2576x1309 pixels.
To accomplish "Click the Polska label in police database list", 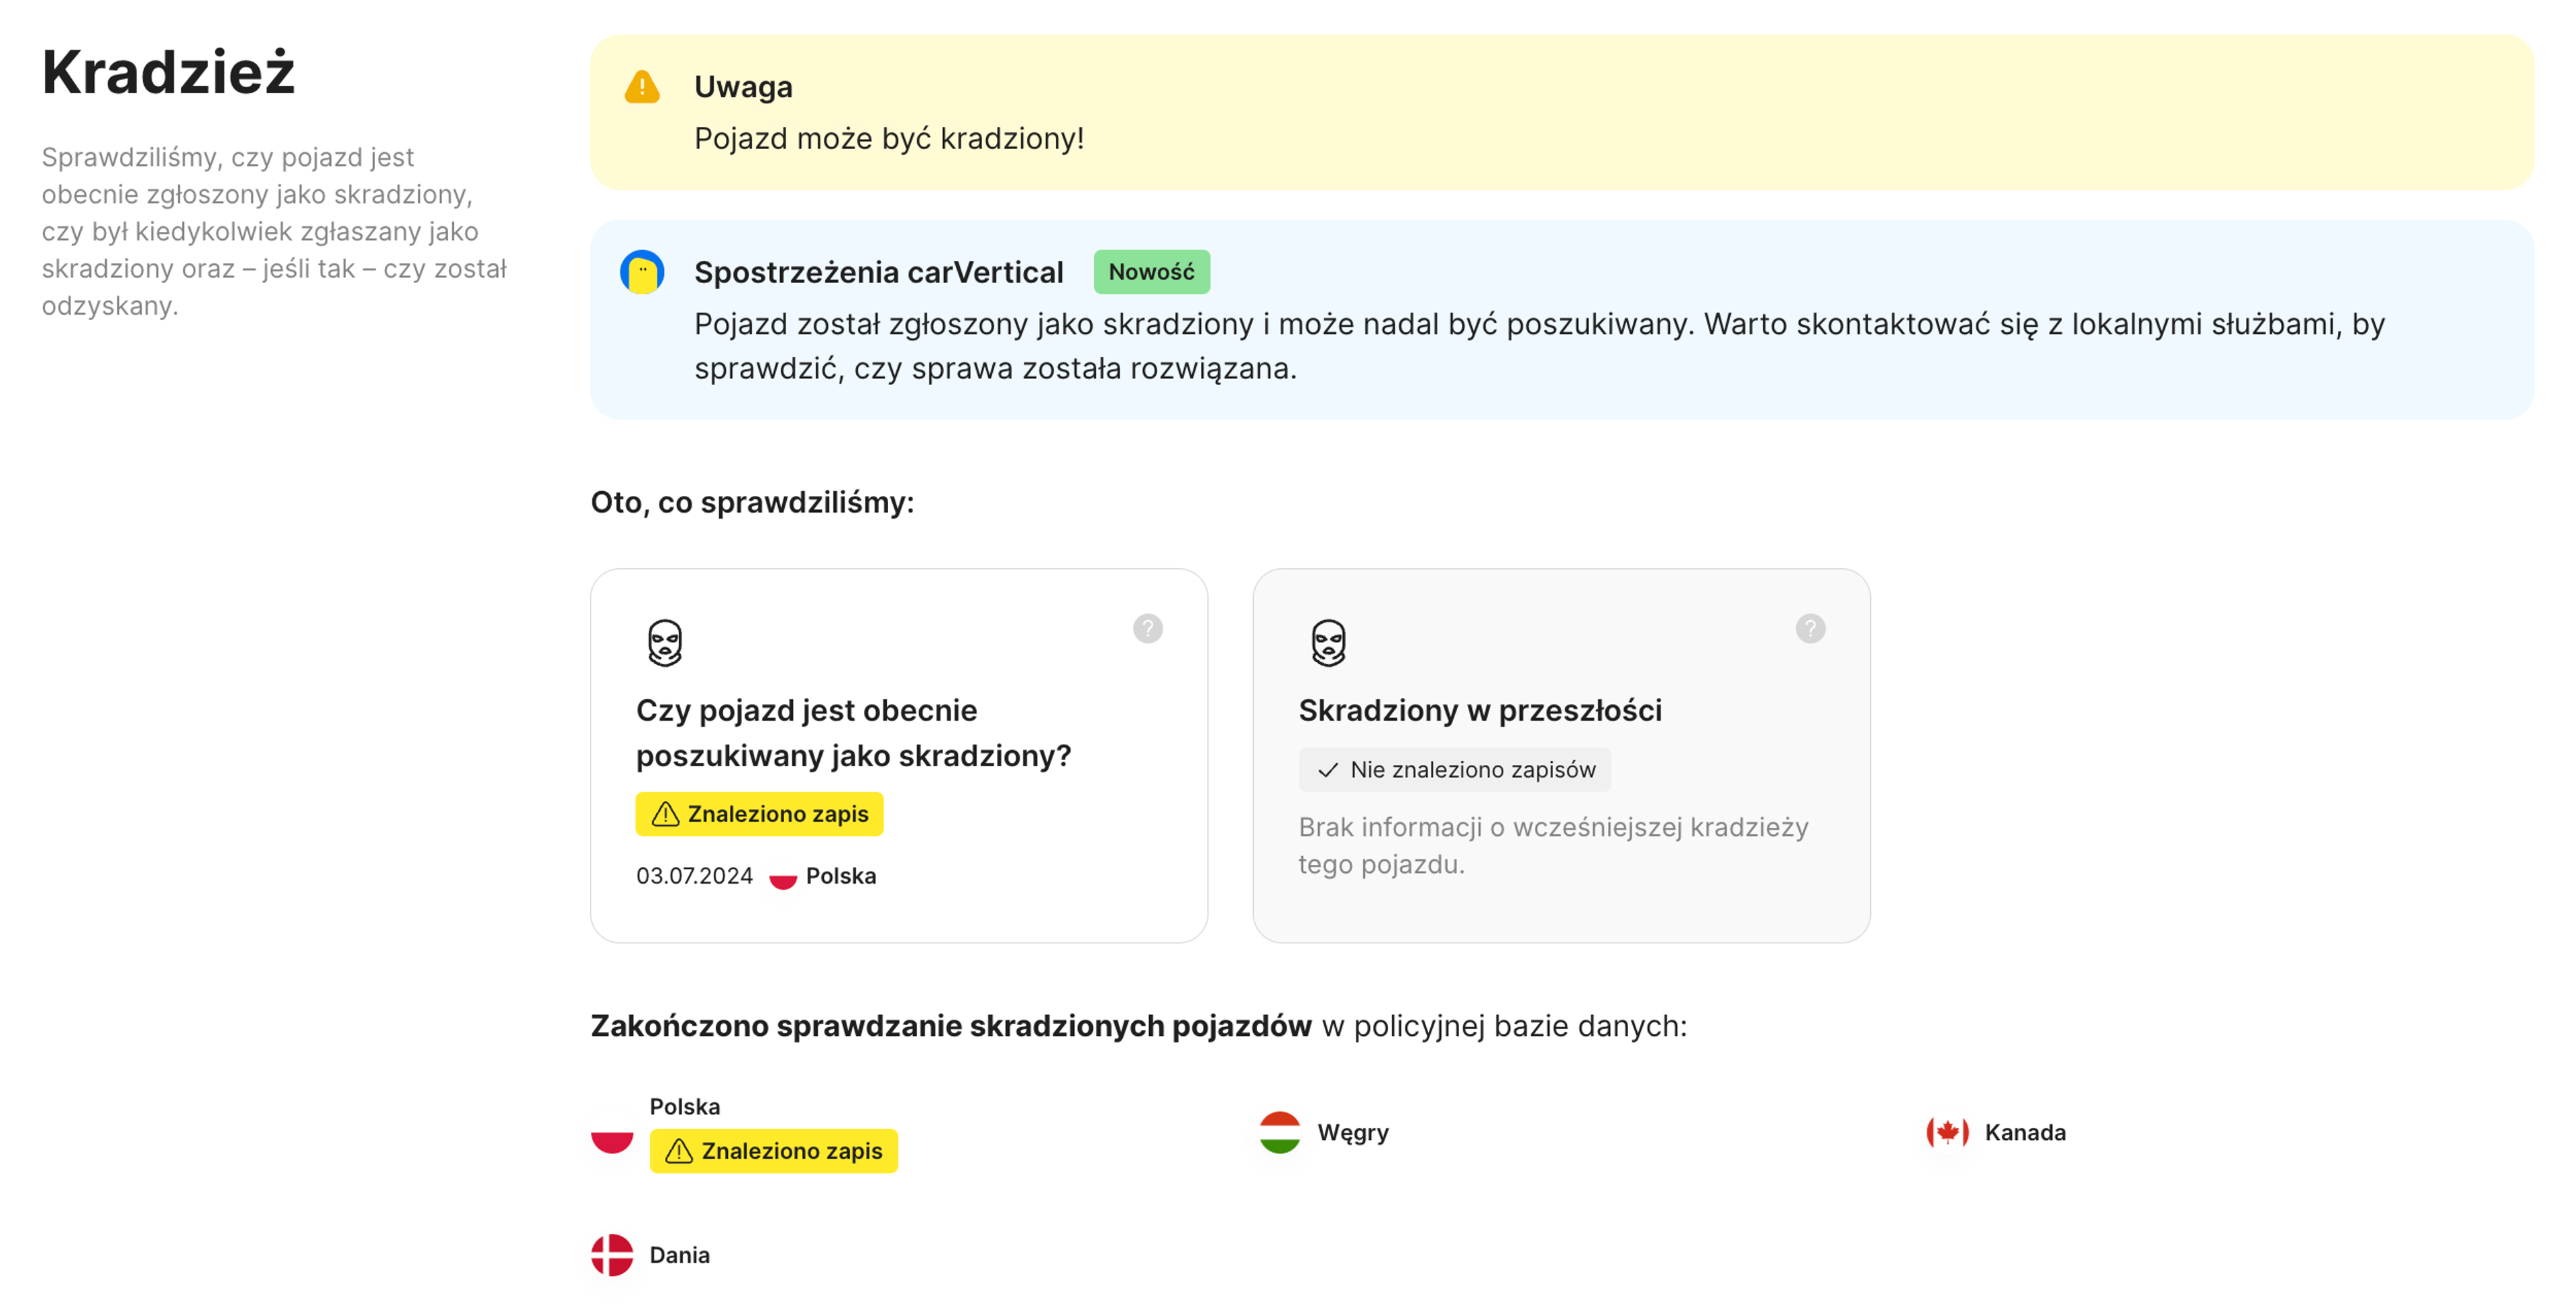I will coord(685,1106).
